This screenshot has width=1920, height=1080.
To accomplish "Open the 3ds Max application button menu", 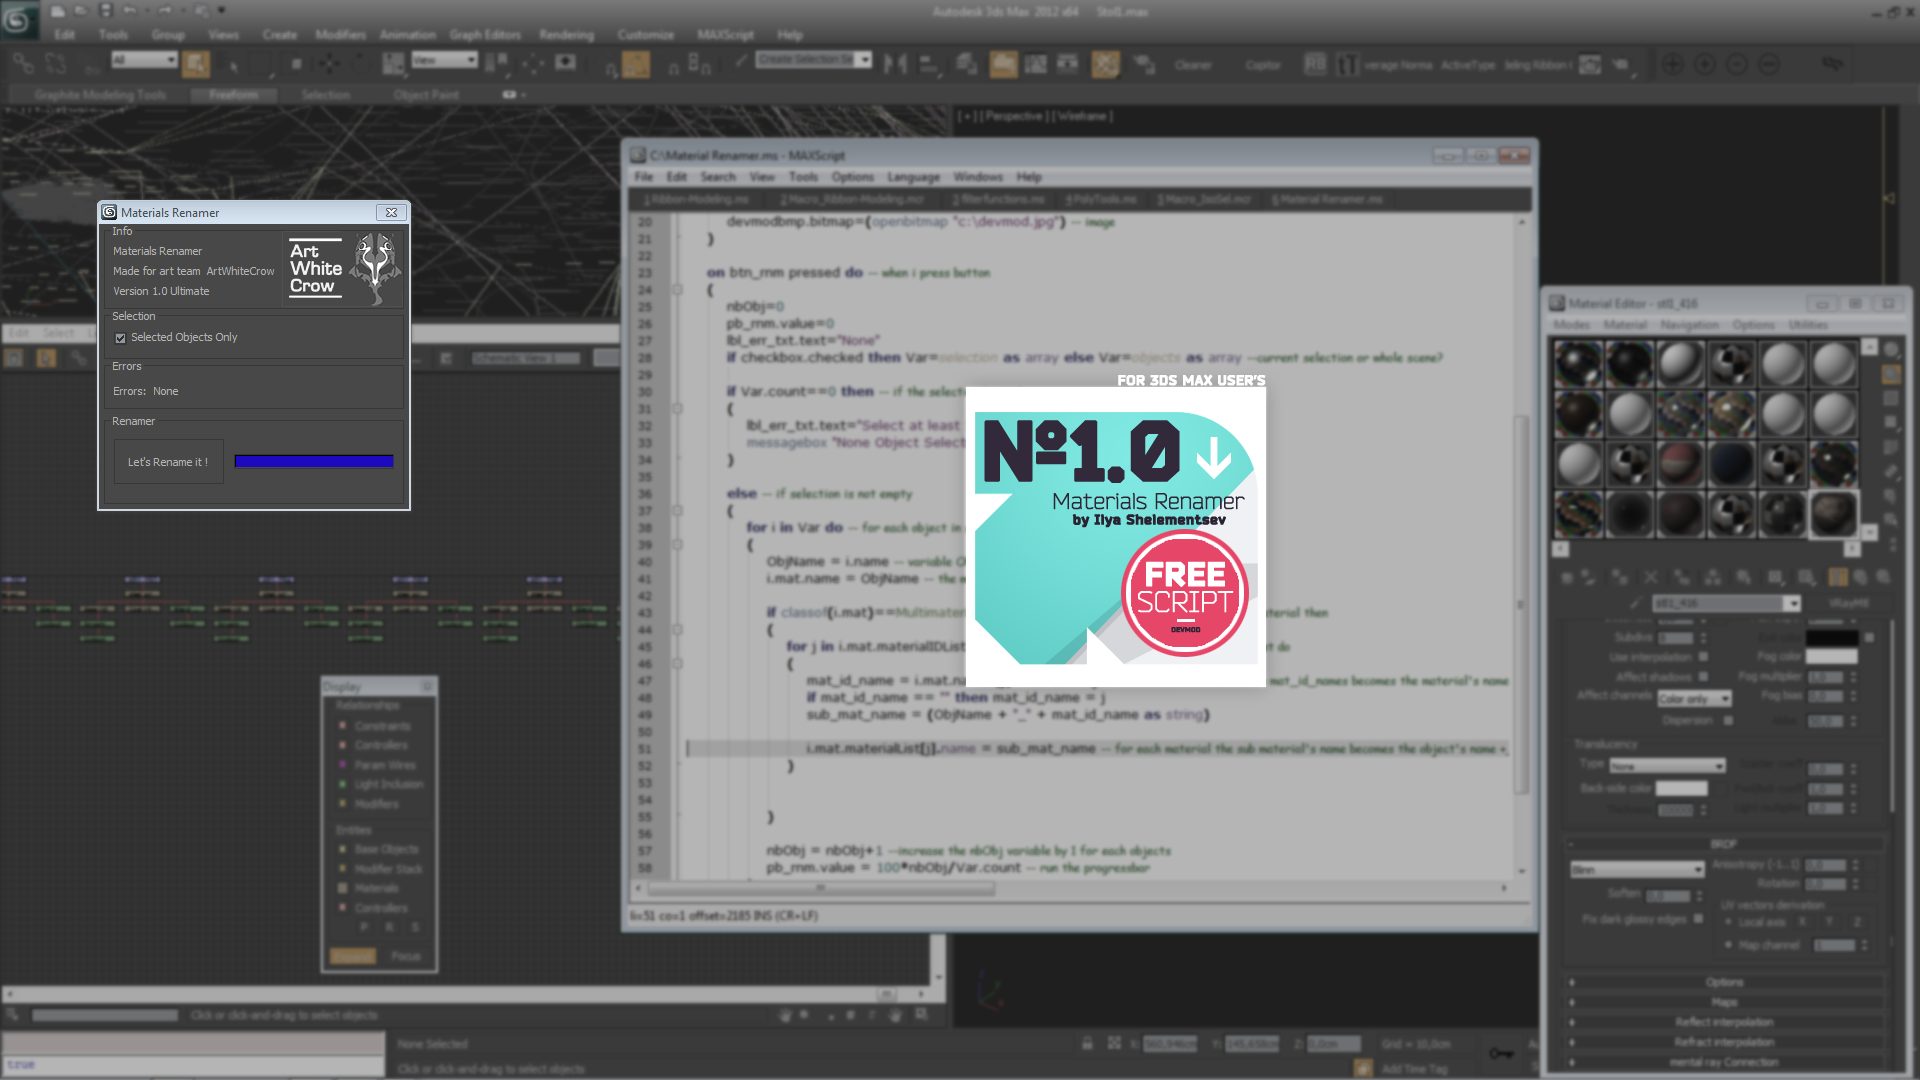I will (18, 19).
